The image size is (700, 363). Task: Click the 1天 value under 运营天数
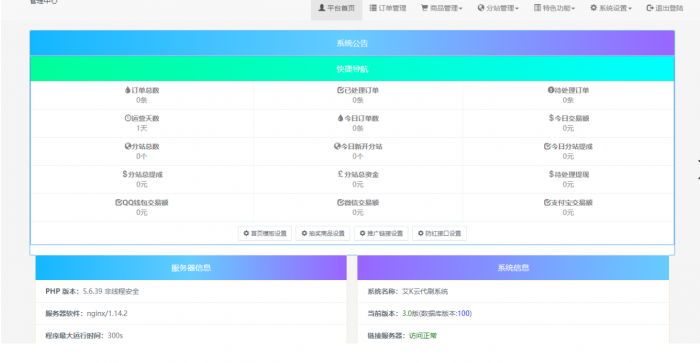pyautogui.click(x=142, y=128)
